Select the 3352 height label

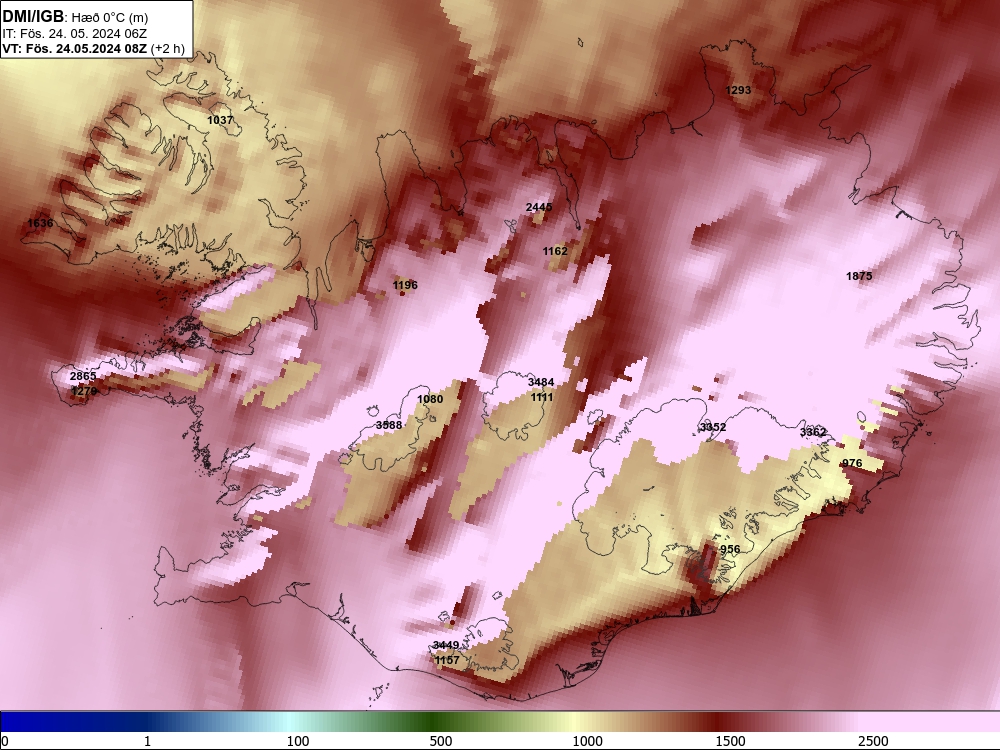click(x=713, y=427)
